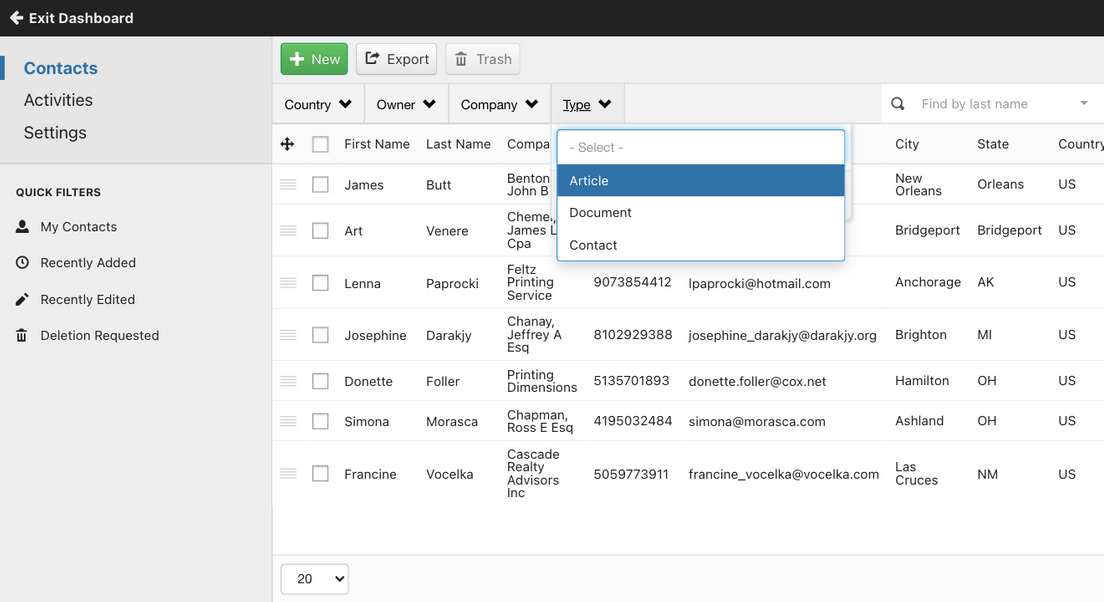Open the Country filter dropdown
Image resolution: width=1104 pixels, height=602 pixels.
318,104
